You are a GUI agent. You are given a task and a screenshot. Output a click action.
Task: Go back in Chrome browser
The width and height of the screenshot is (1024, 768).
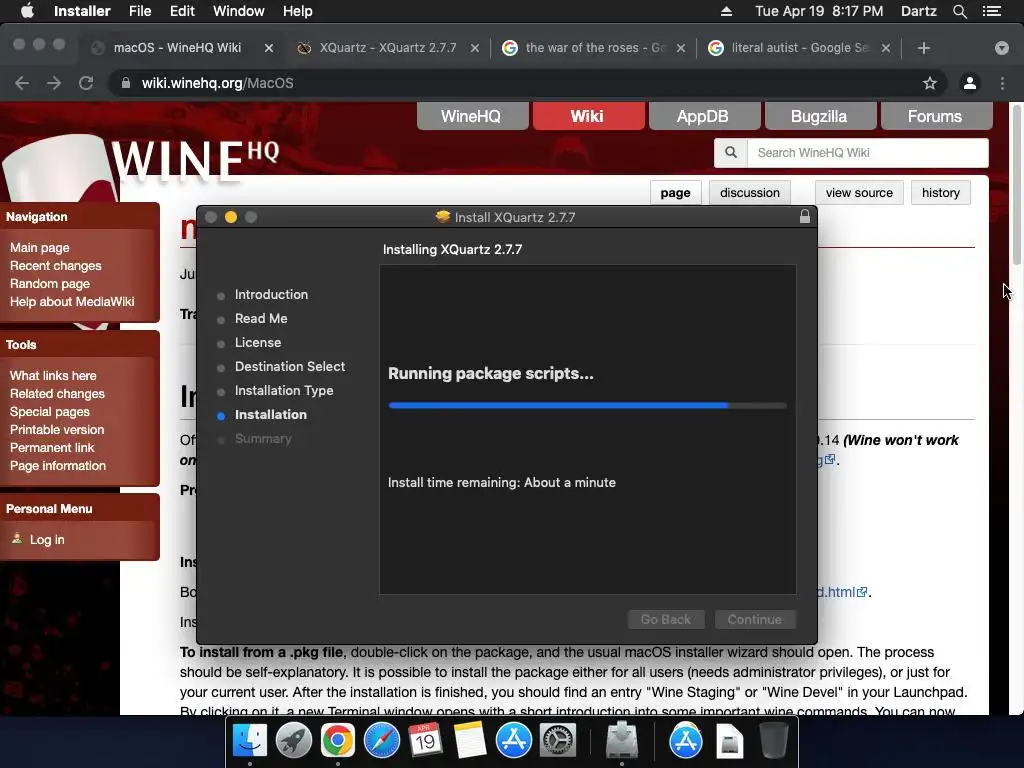[22, 83]
